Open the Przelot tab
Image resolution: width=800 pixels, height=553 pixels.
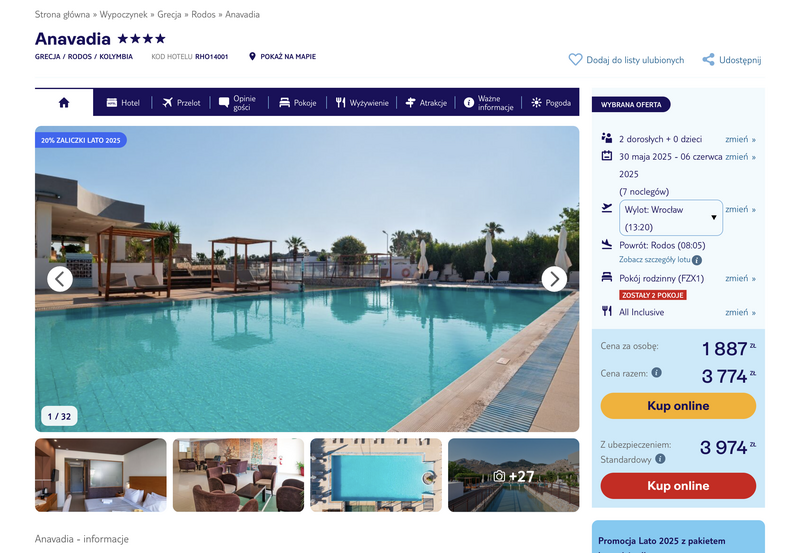(181, 103)
